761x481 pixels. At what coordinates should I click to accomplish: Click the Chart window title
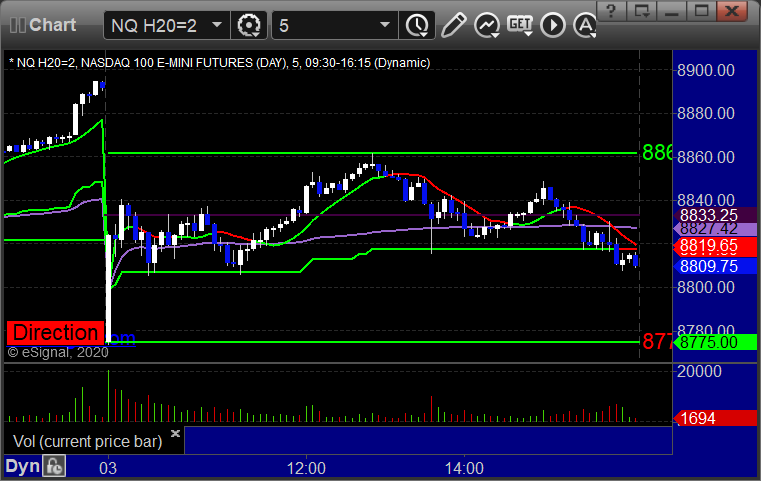coord(52,25)
